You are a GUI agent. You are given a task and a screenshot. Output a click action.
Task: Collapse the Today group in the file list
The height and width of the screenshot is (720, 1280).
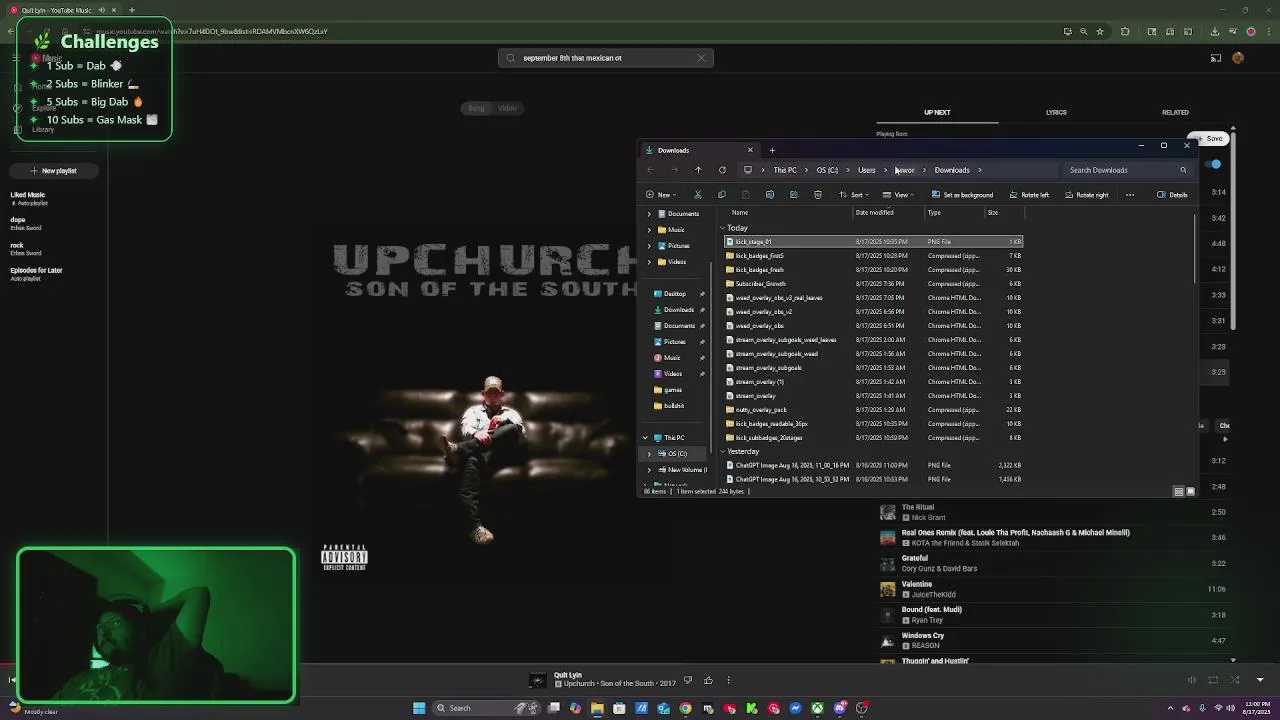click(x=723, y=228)
